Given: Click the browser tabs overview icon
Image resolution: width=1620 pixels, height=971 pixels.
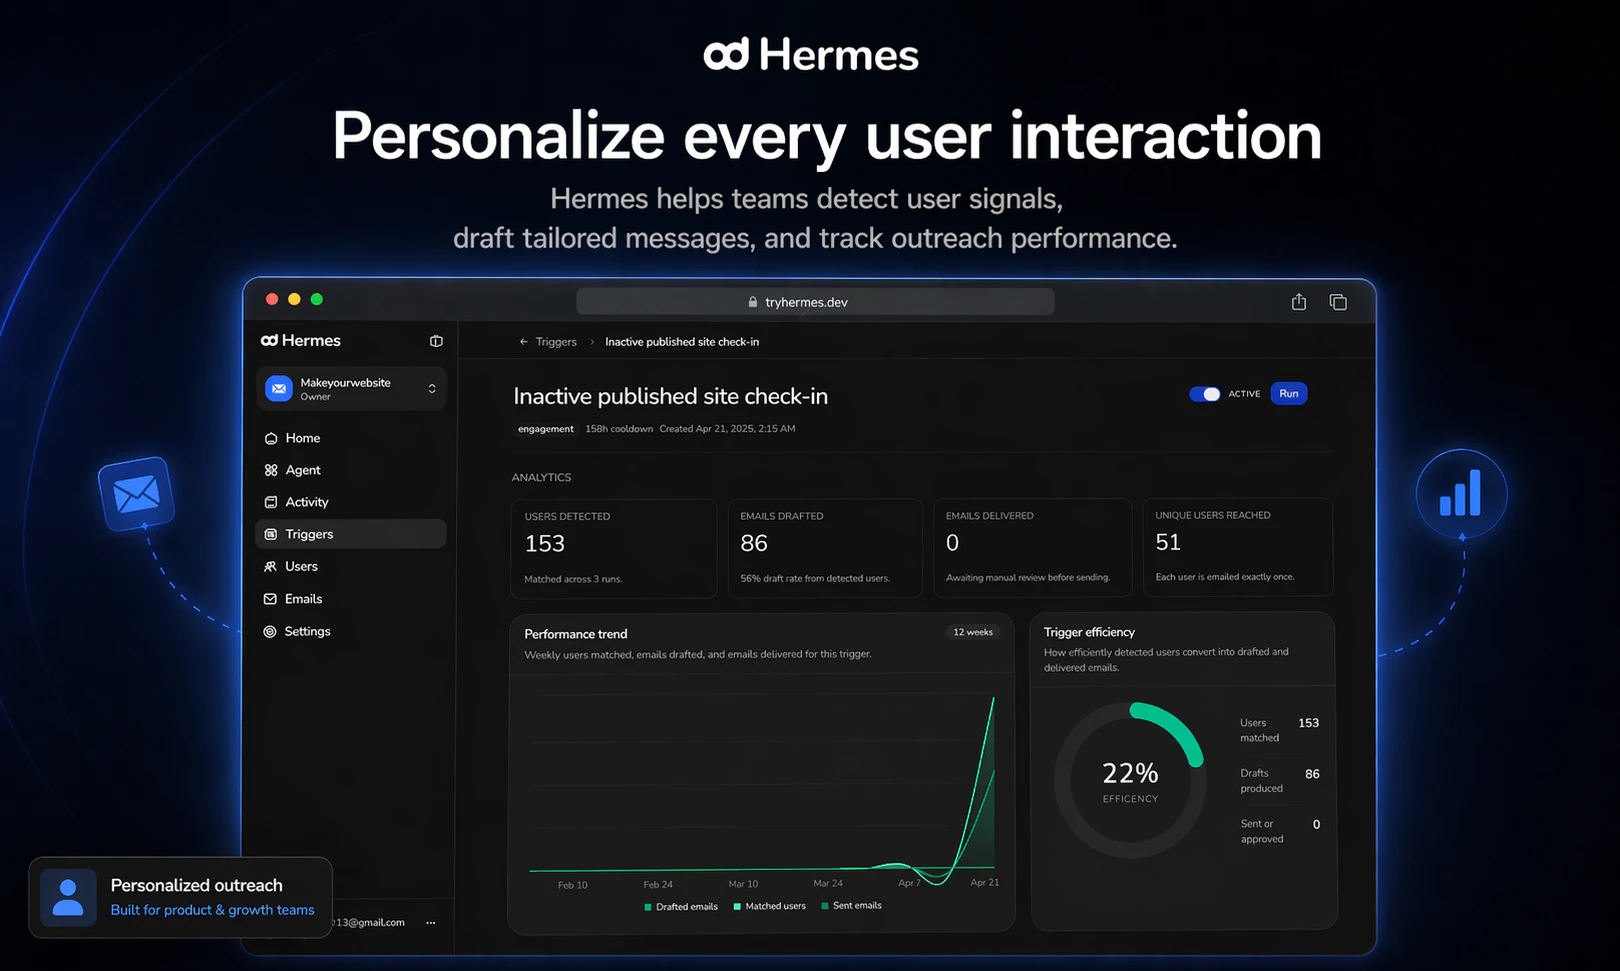Looking at the screenshot, I should (x=1338, y=302).
